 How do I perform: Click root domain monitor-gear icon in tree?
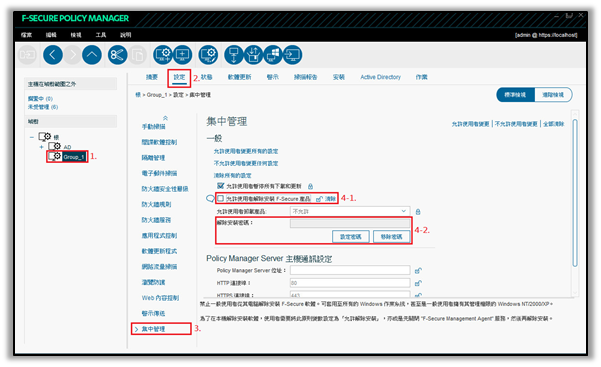tap(44, 137)
